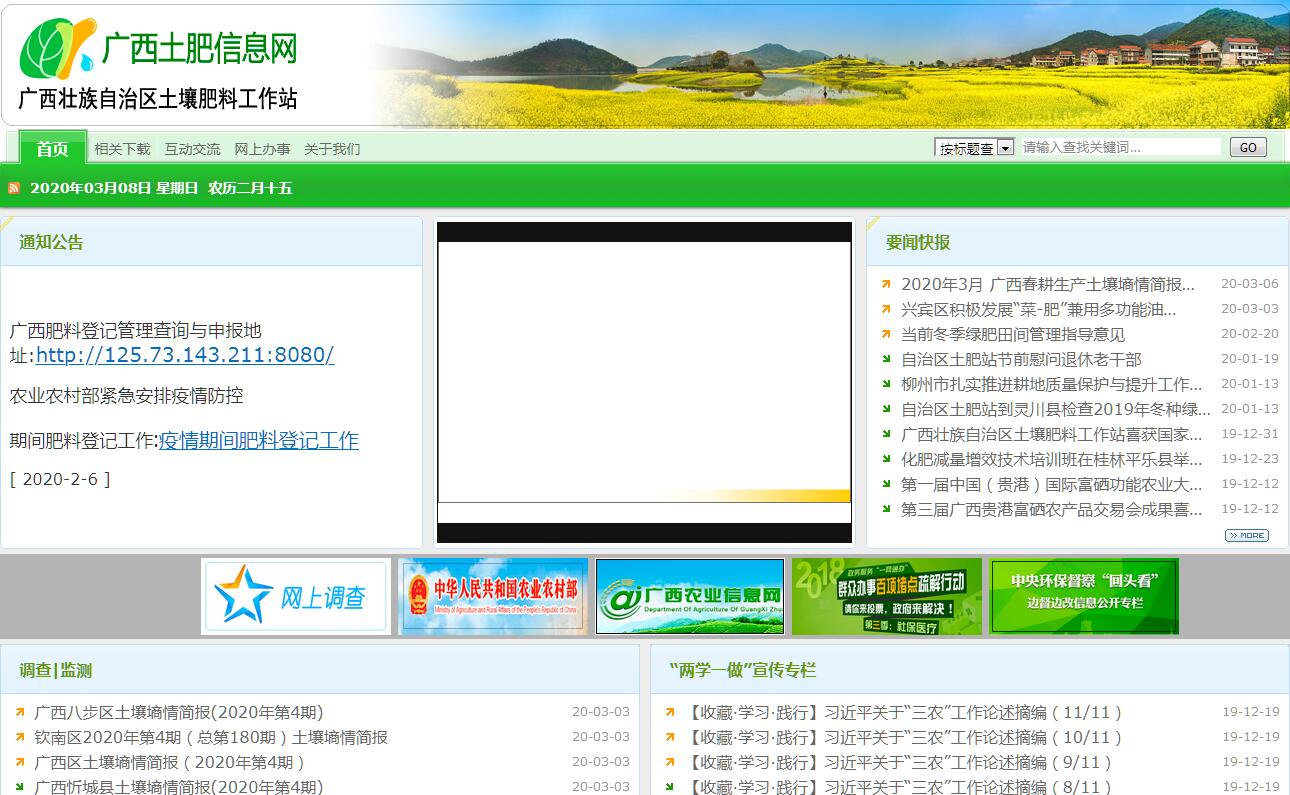Go to 网上办事 in navigation bar
The width and height of the screenshot is (1290, 795).
click(262, 149)
